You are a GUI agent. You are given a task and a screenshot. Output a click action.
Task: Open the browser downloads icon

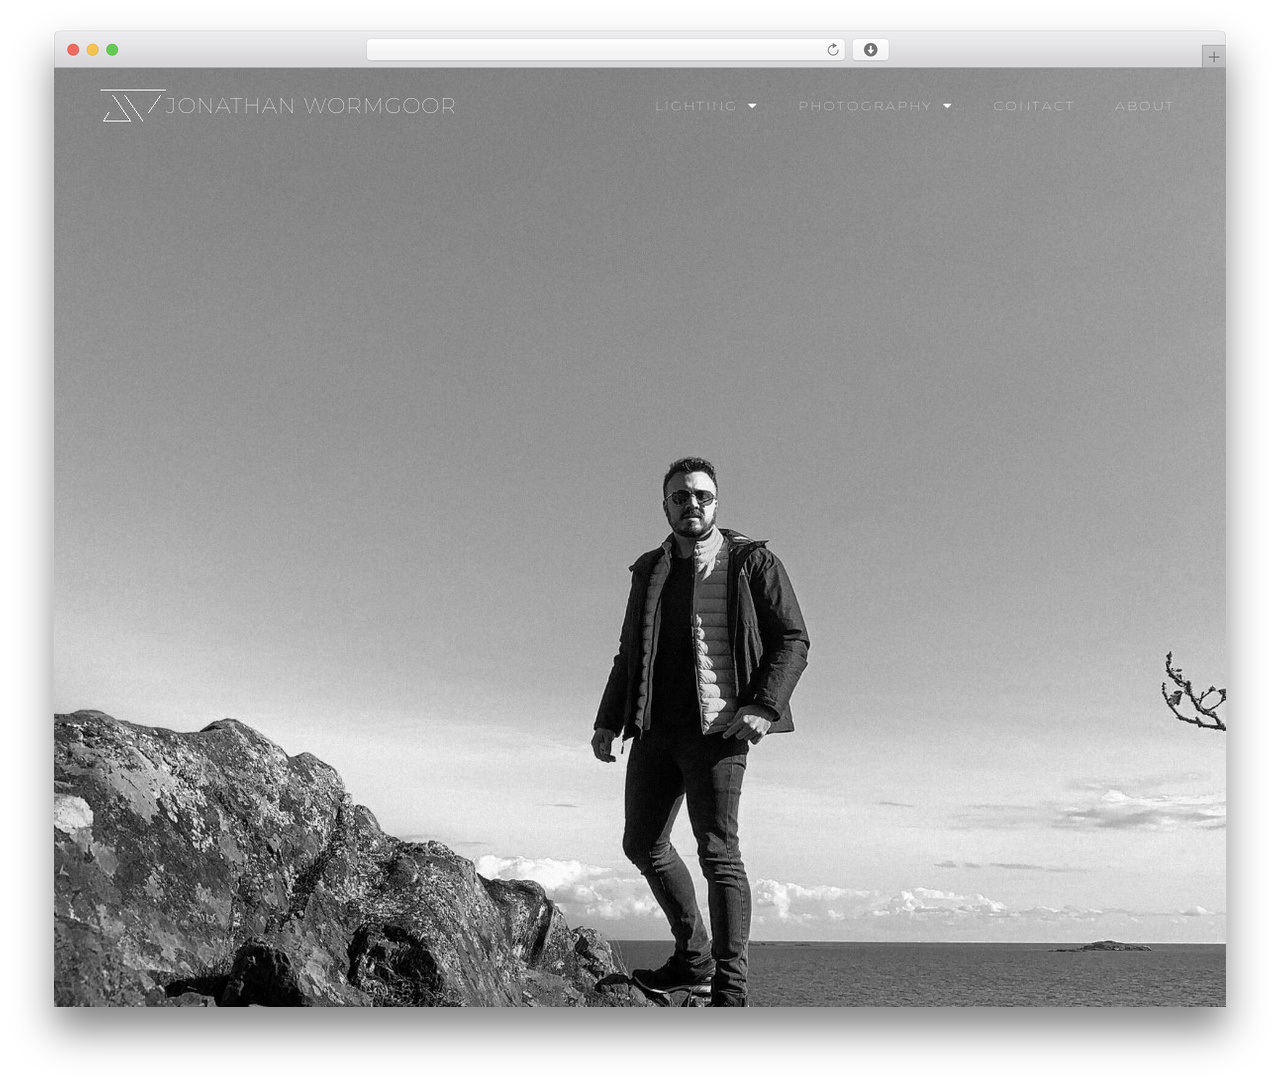click(870, 50)
